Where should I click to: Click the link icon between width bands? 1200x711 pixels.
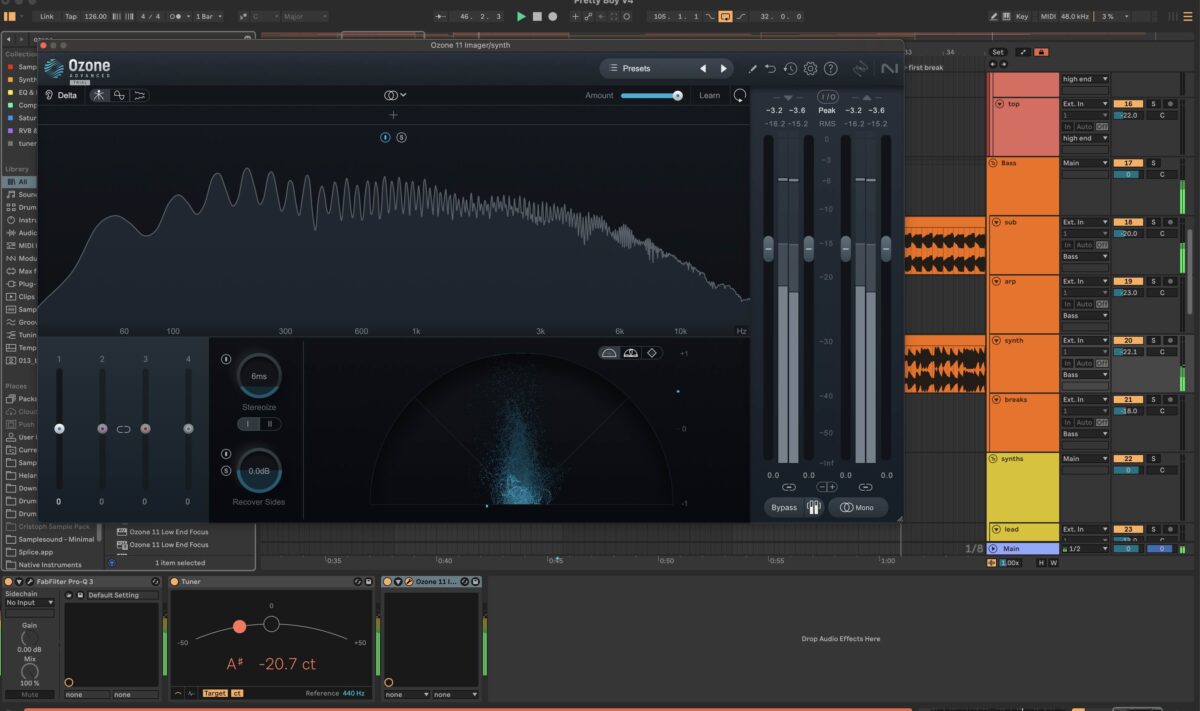click(123, 429)
